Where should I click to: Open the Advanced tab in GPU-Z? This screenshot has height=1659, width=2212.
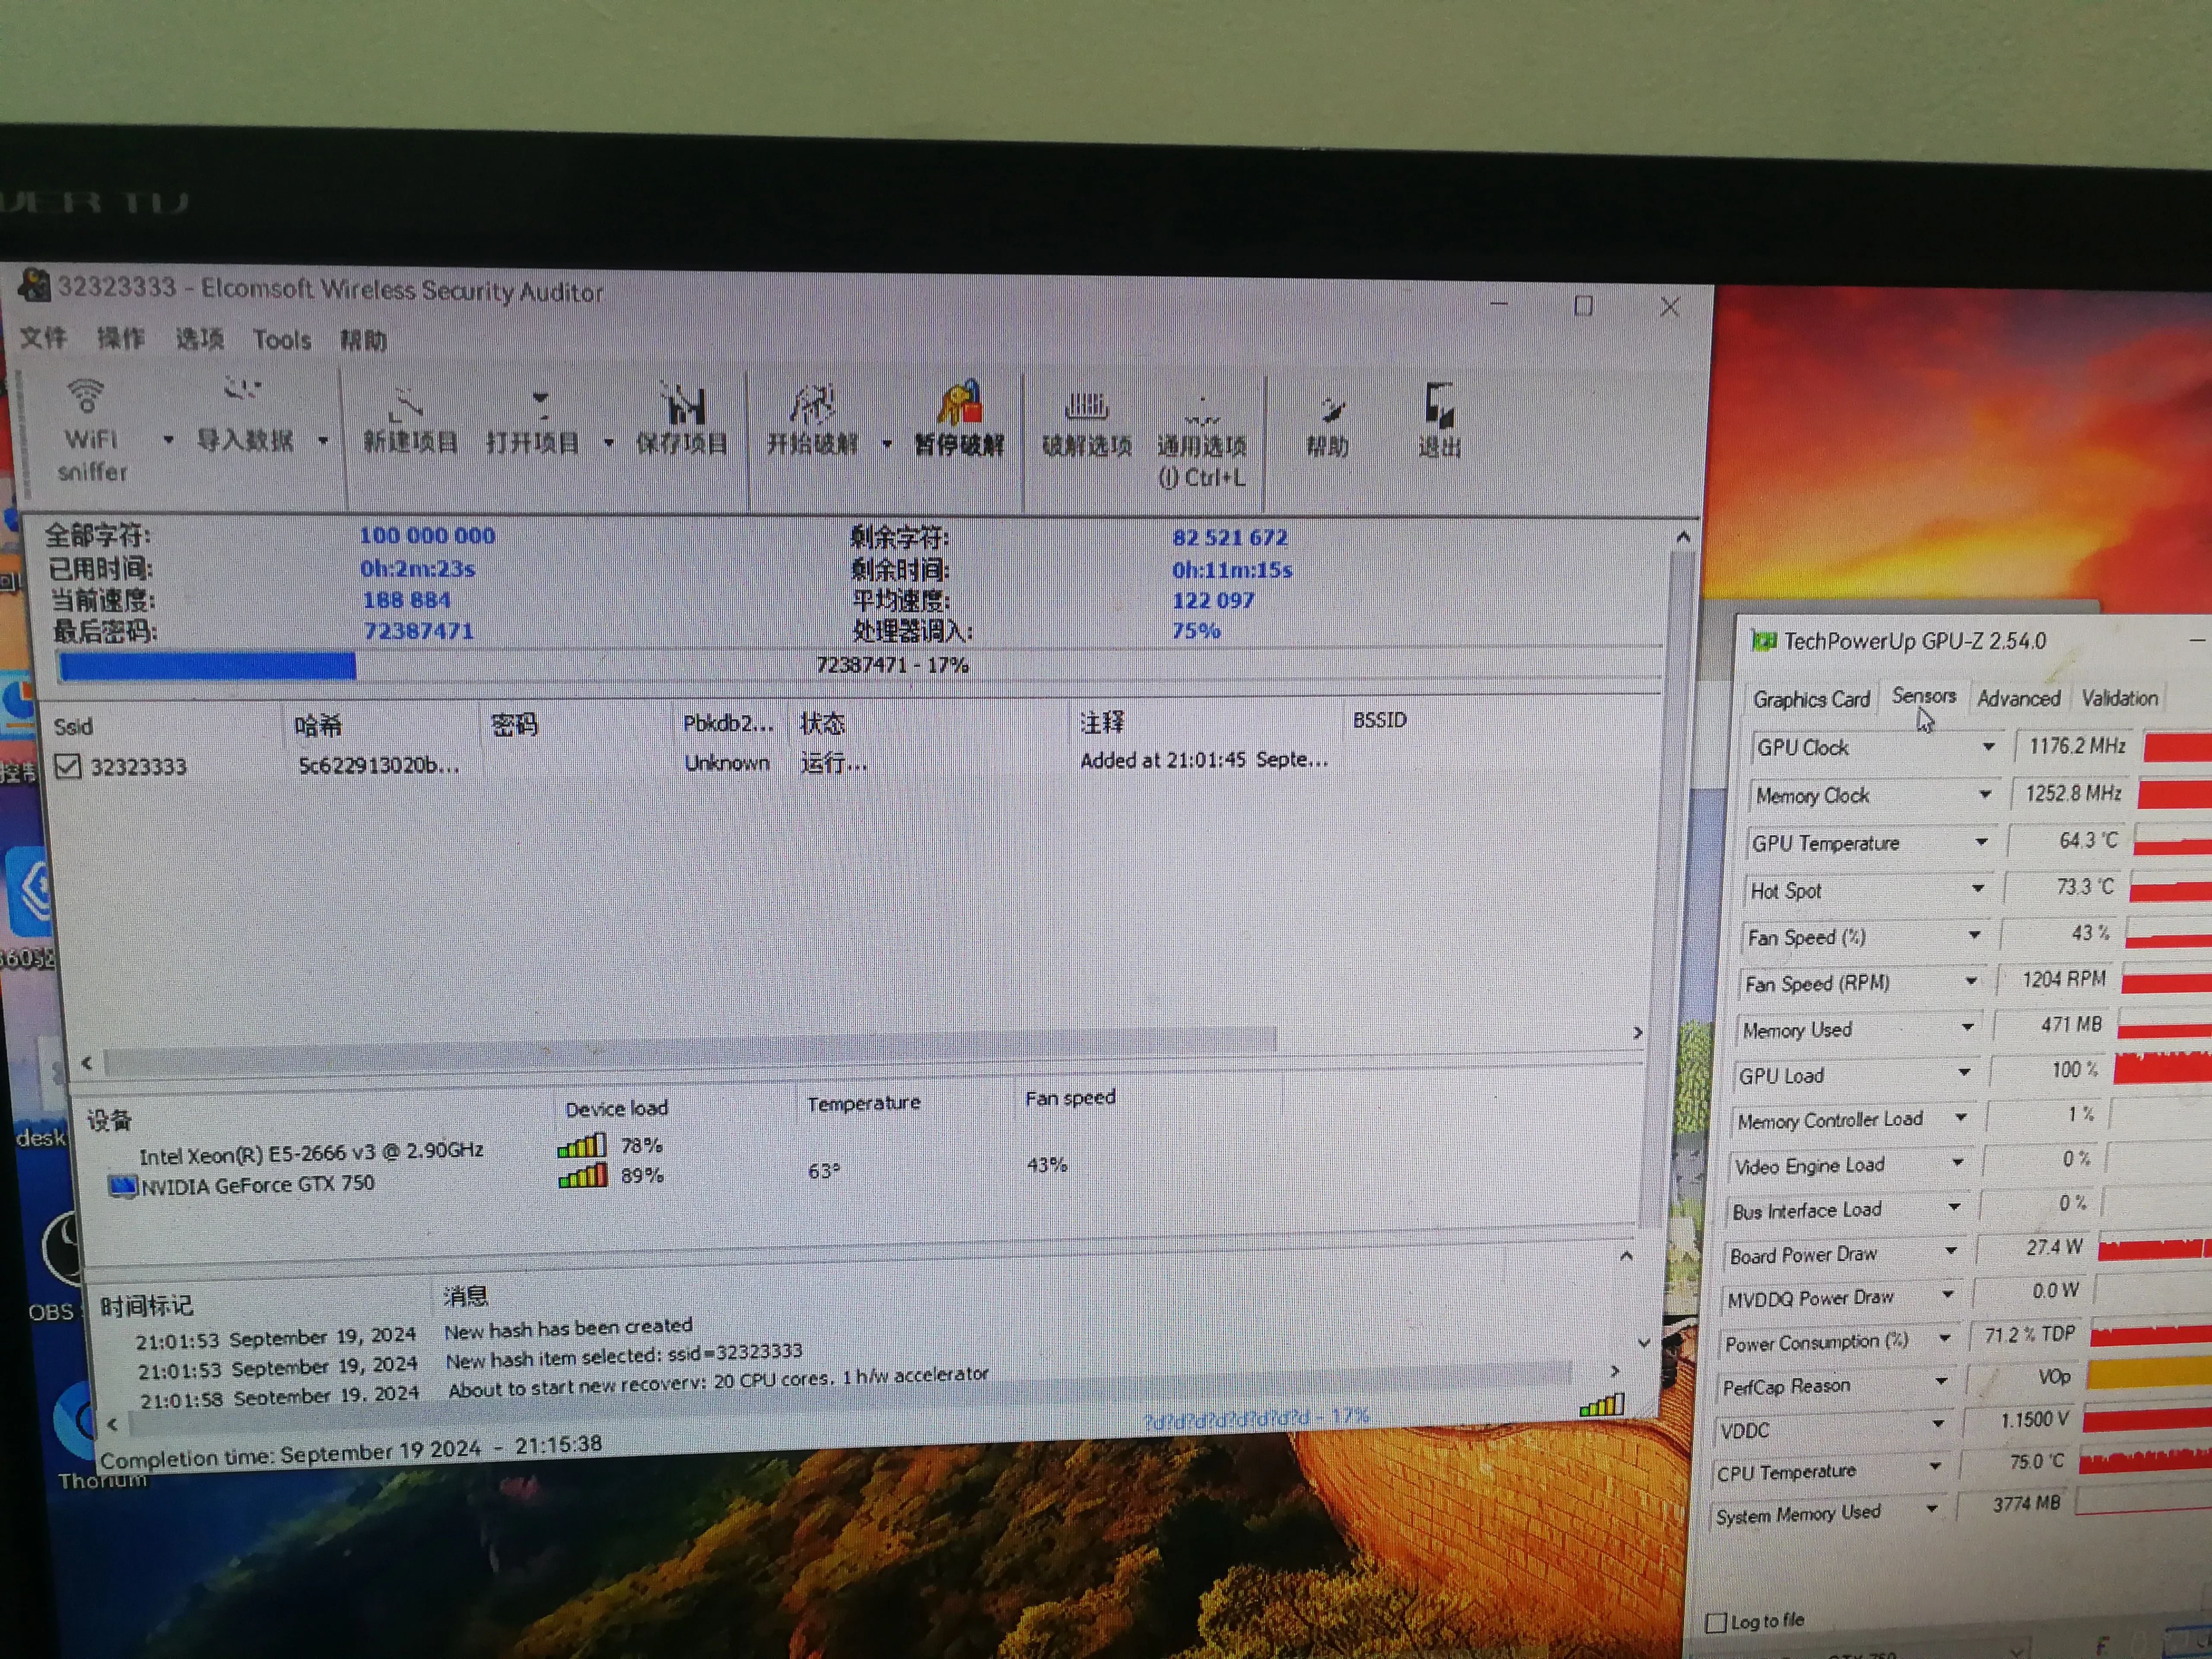[x=2018, y=698]
